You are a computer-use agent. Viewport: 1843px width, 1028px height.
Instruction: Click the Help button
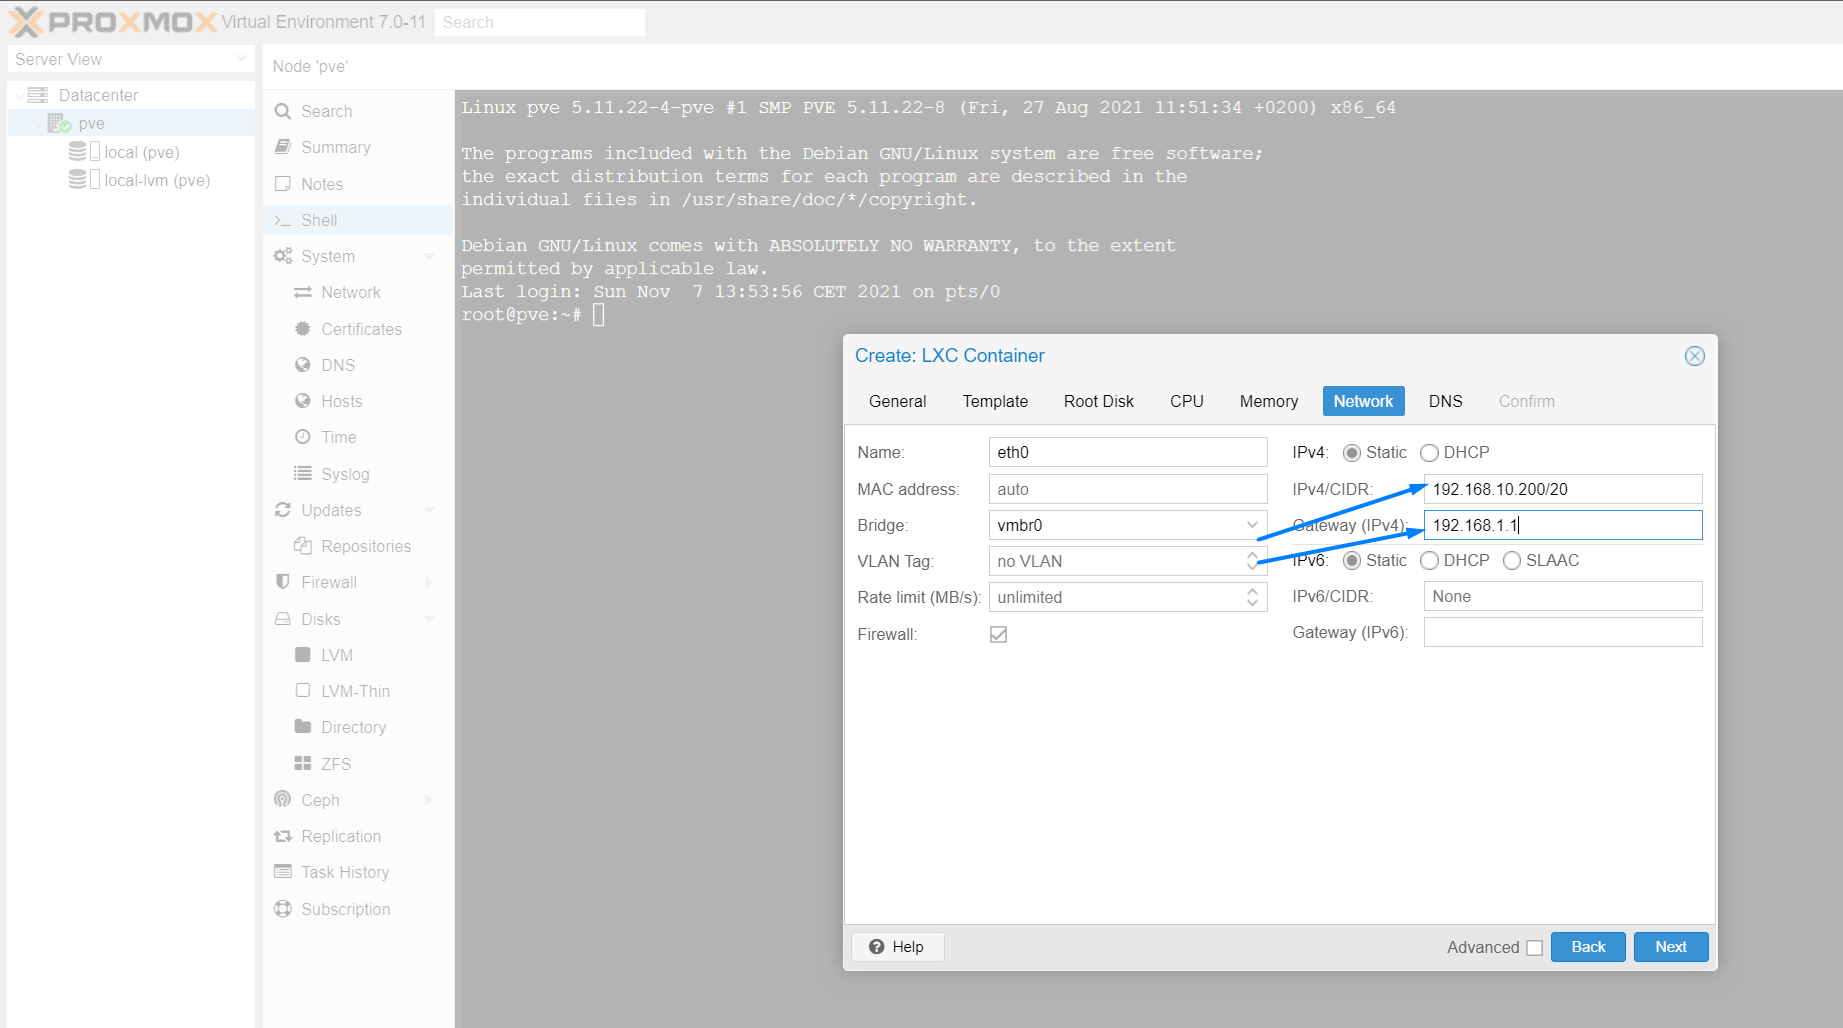[x=896, y=947]
